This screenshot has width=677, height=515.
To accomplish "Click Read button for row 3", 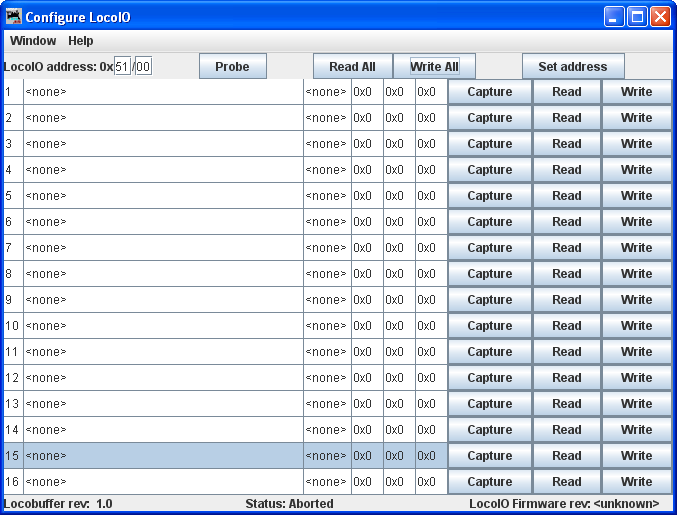I will pos(566,144).
